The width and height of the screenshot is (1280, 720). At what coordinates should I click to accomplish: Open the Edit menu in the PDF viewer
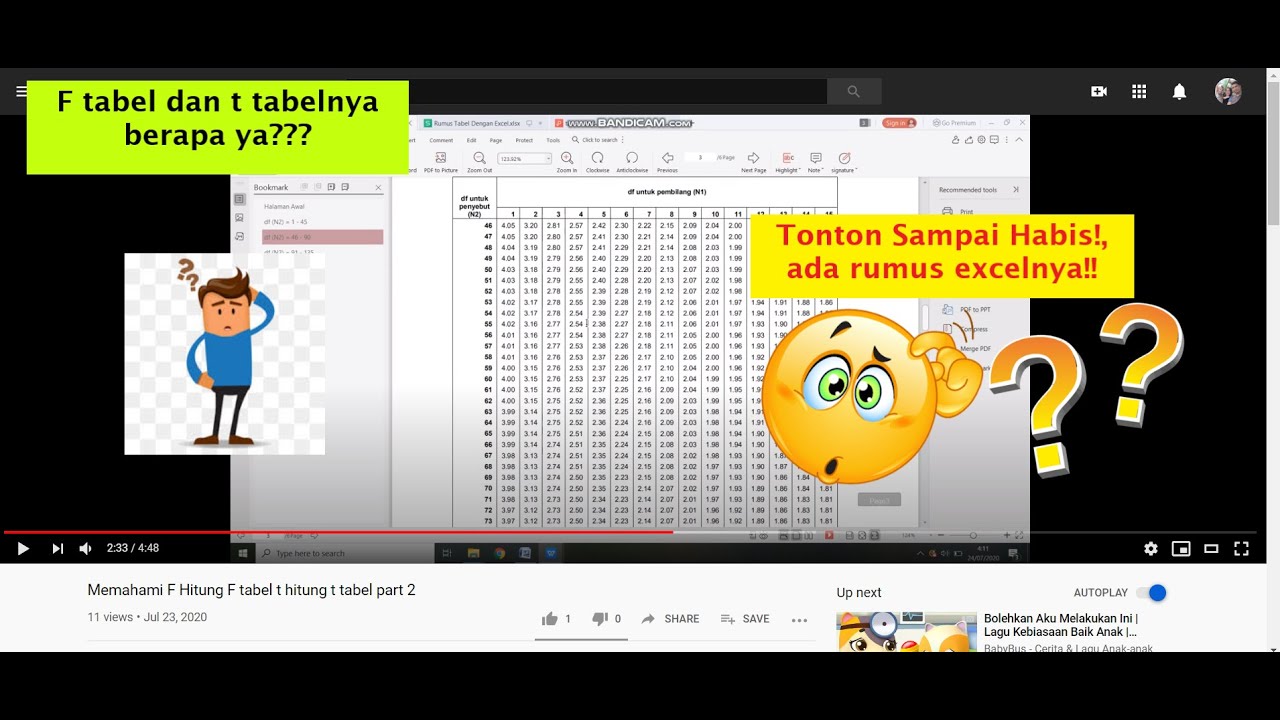click(x=471, y=140)
